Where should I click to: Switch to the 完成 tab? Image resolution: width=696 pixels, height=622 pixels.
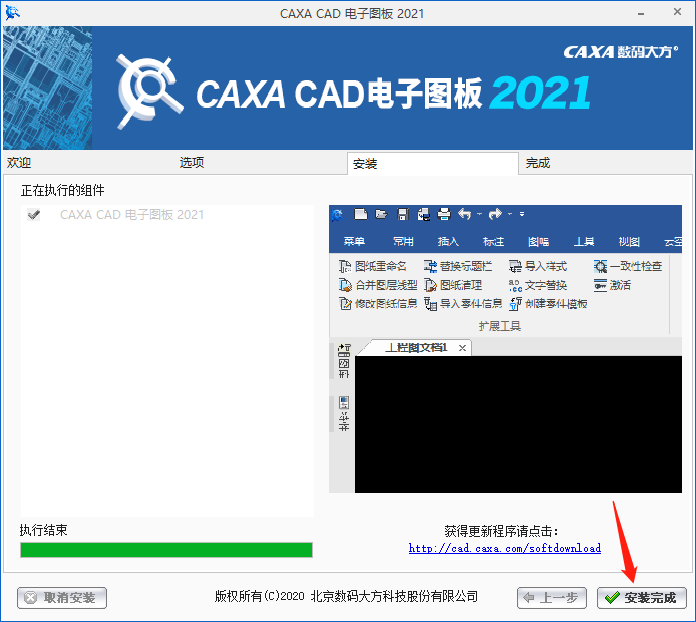(538, 163)
